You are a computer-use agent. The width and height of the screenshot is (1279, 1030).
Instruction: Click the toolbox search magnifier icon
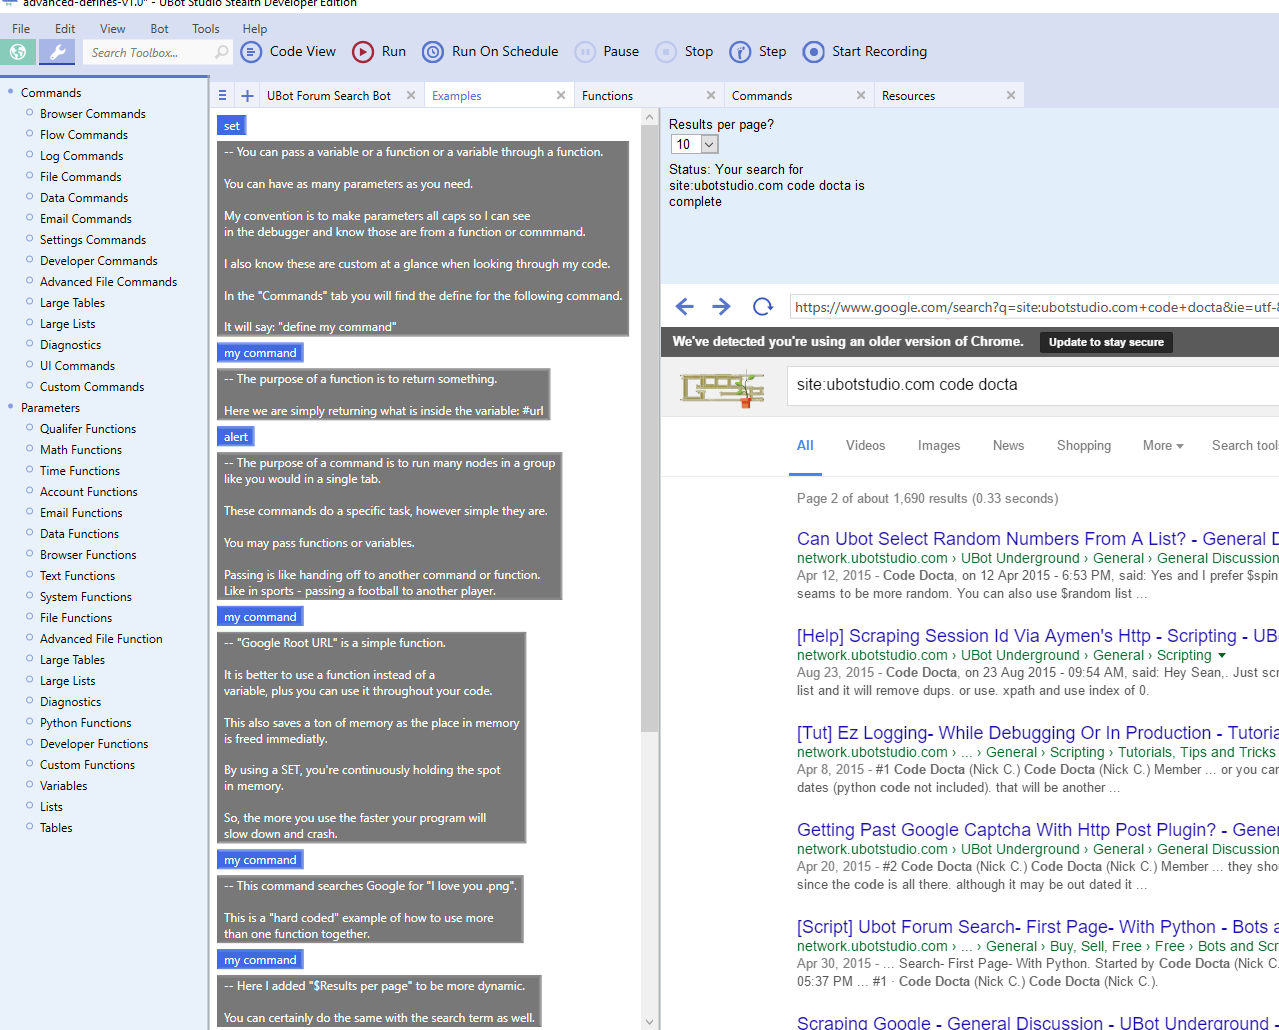pos(221,52)
